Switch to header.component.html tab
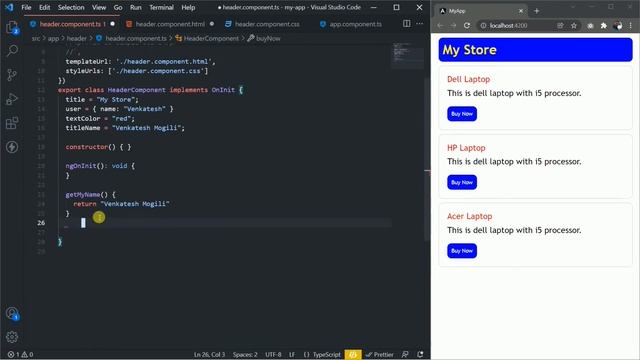Viewport: 640px width, 360px height. click(170, 24)
